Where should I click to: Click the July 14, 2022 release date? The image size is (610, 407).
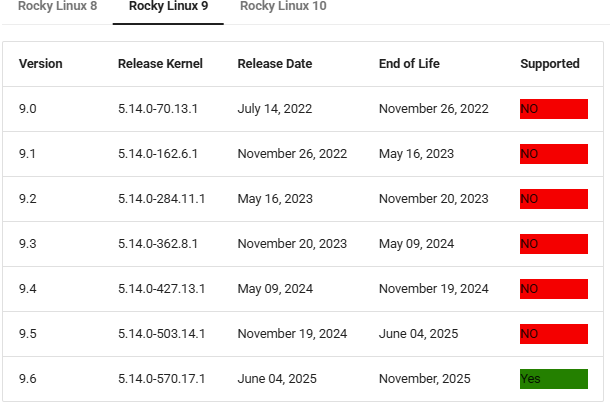point(275,109)
